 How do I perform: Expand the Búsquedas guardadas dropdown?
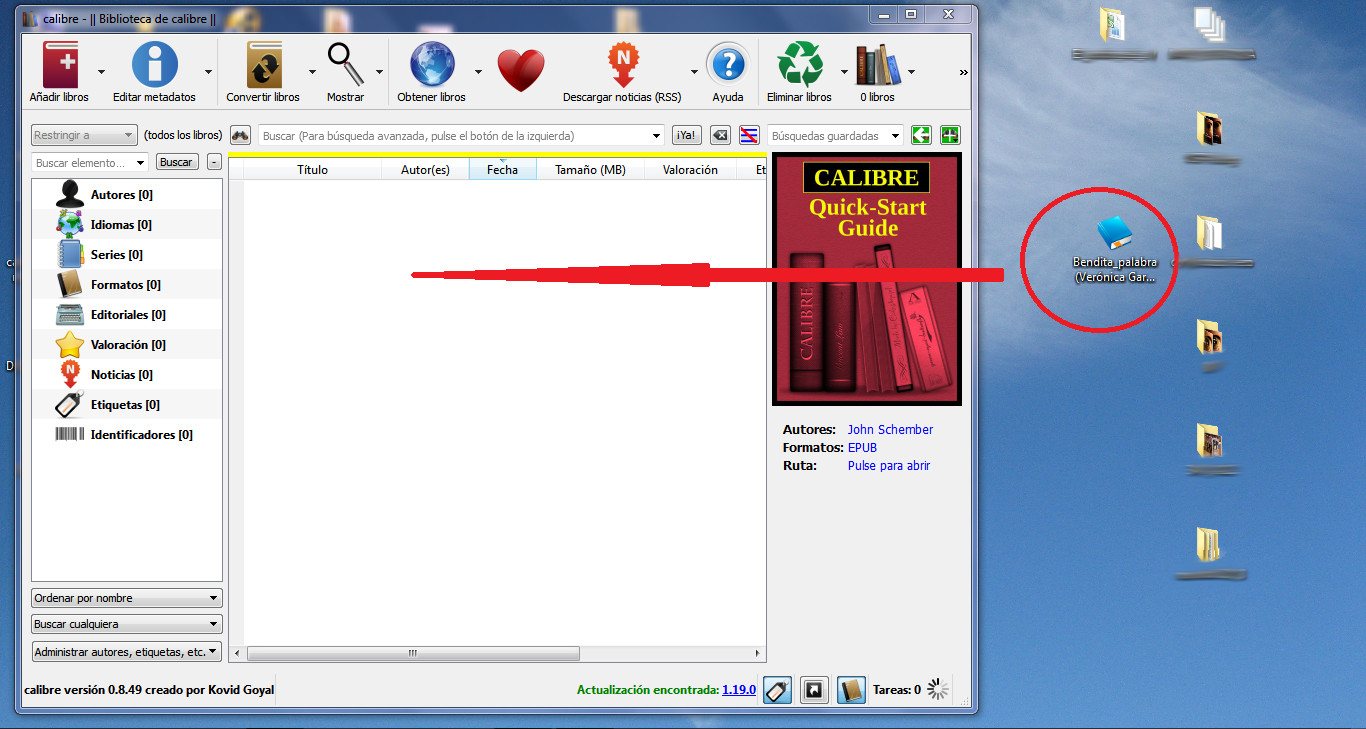click(x=895, y=136)
